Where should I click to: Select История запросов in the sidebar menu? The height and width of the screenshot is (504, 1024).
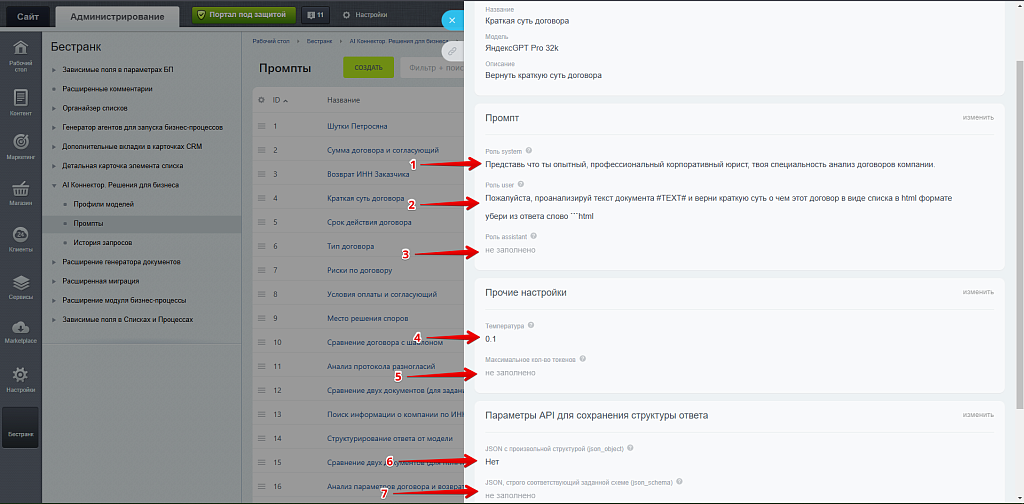pyautogui.click(x=102, y=242)
